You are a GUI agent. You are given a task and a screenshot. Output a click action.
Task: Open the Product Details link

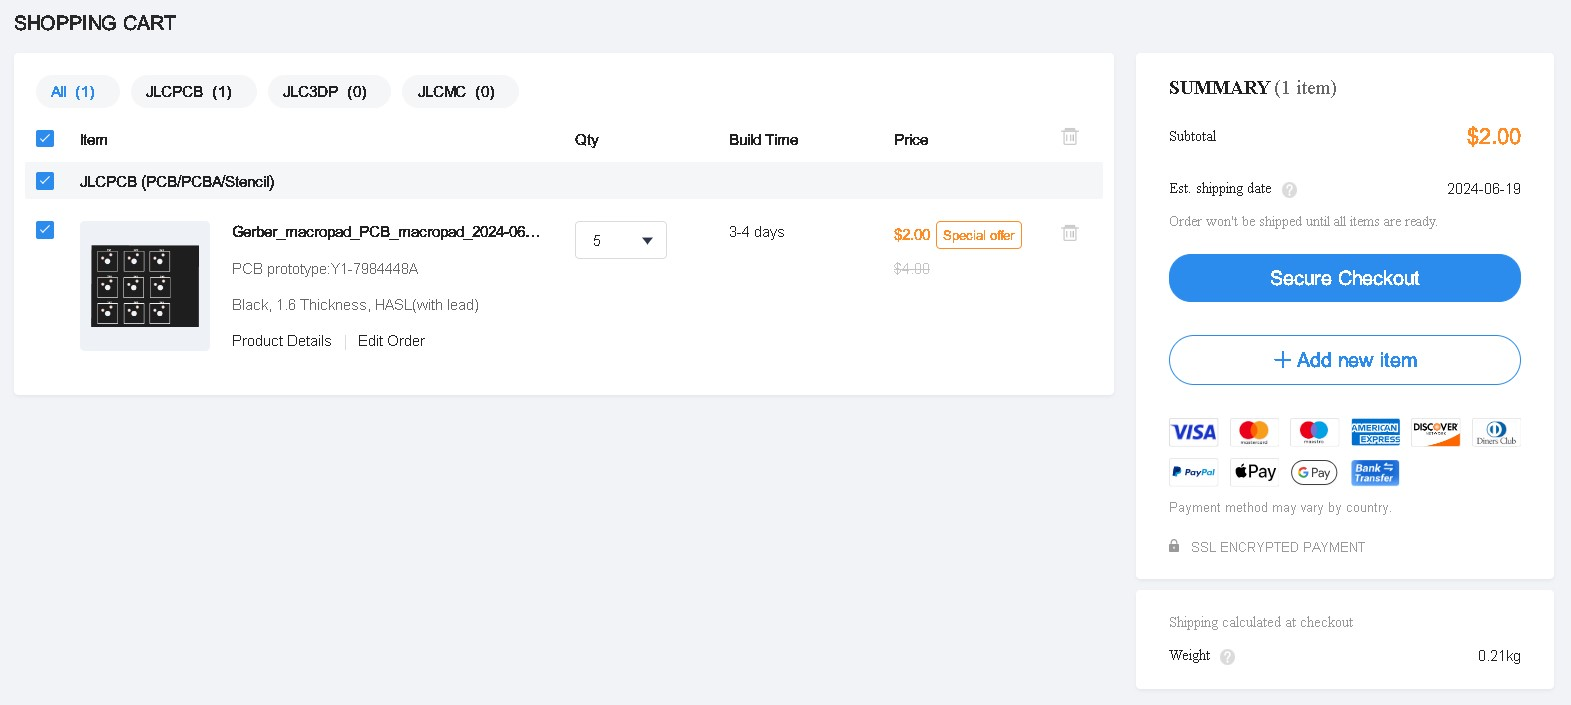pyautogui.click(x=282, y=341)
